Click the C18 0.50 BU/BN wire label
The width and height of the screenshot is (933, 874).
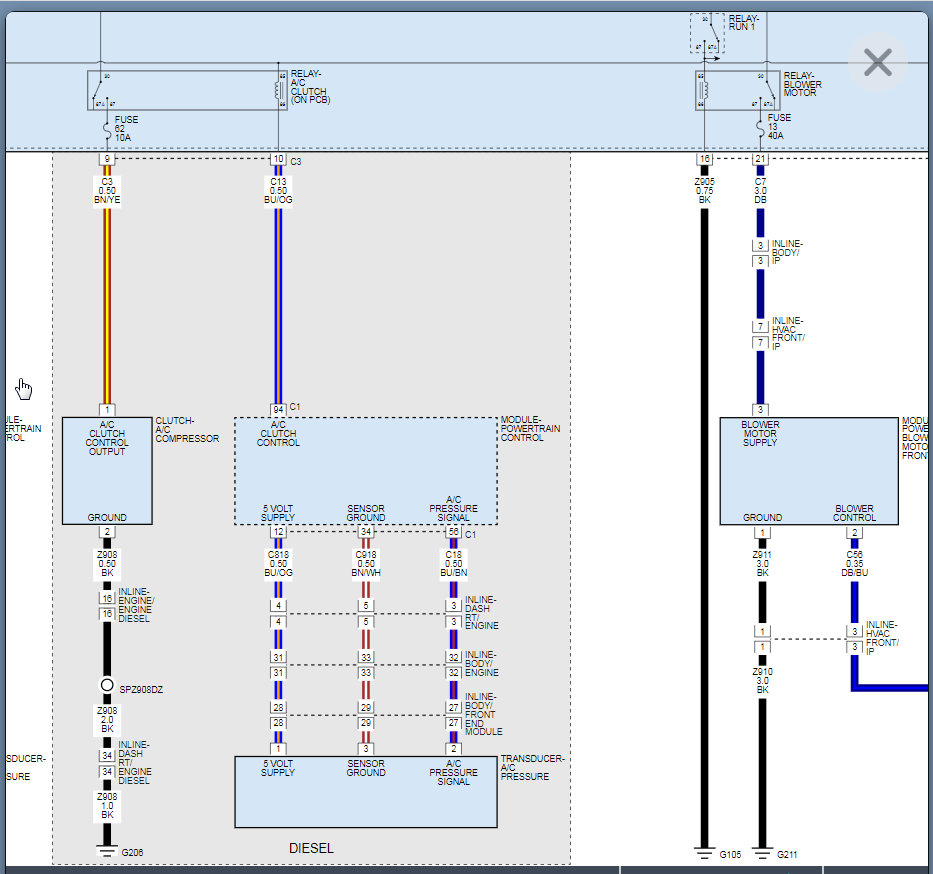(x=453, y=563)
